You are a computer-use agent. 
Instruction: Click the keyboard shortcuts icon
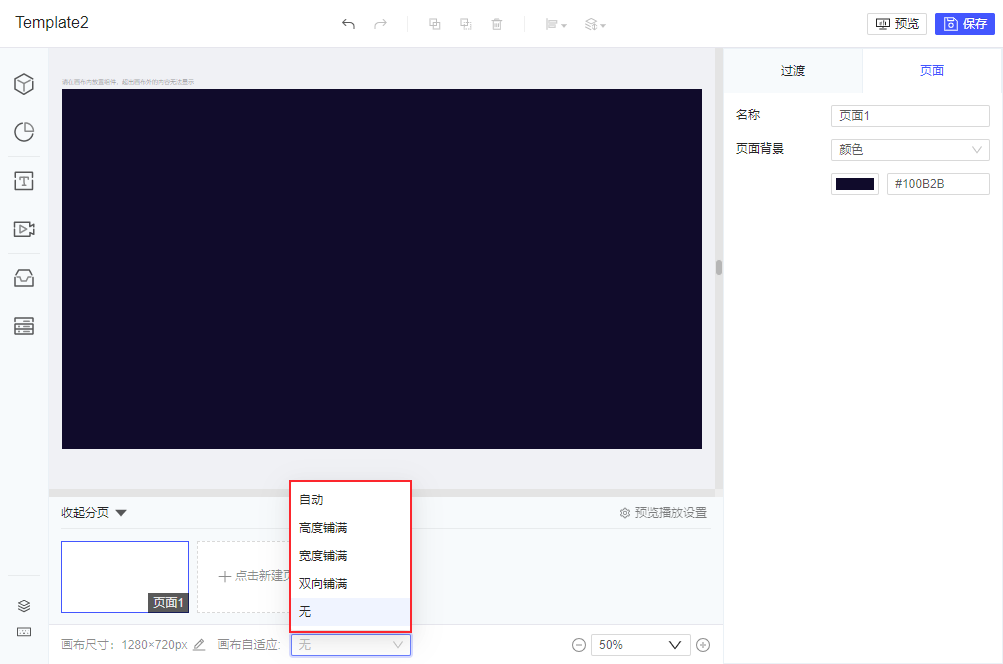24,632
